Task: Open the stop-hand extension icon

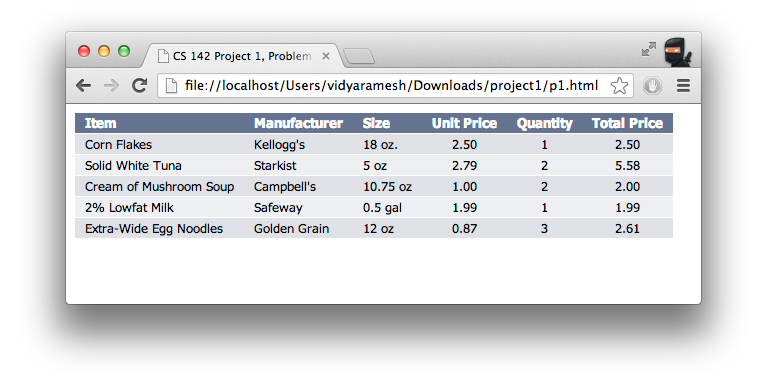Action: click(x=652, y=86)
